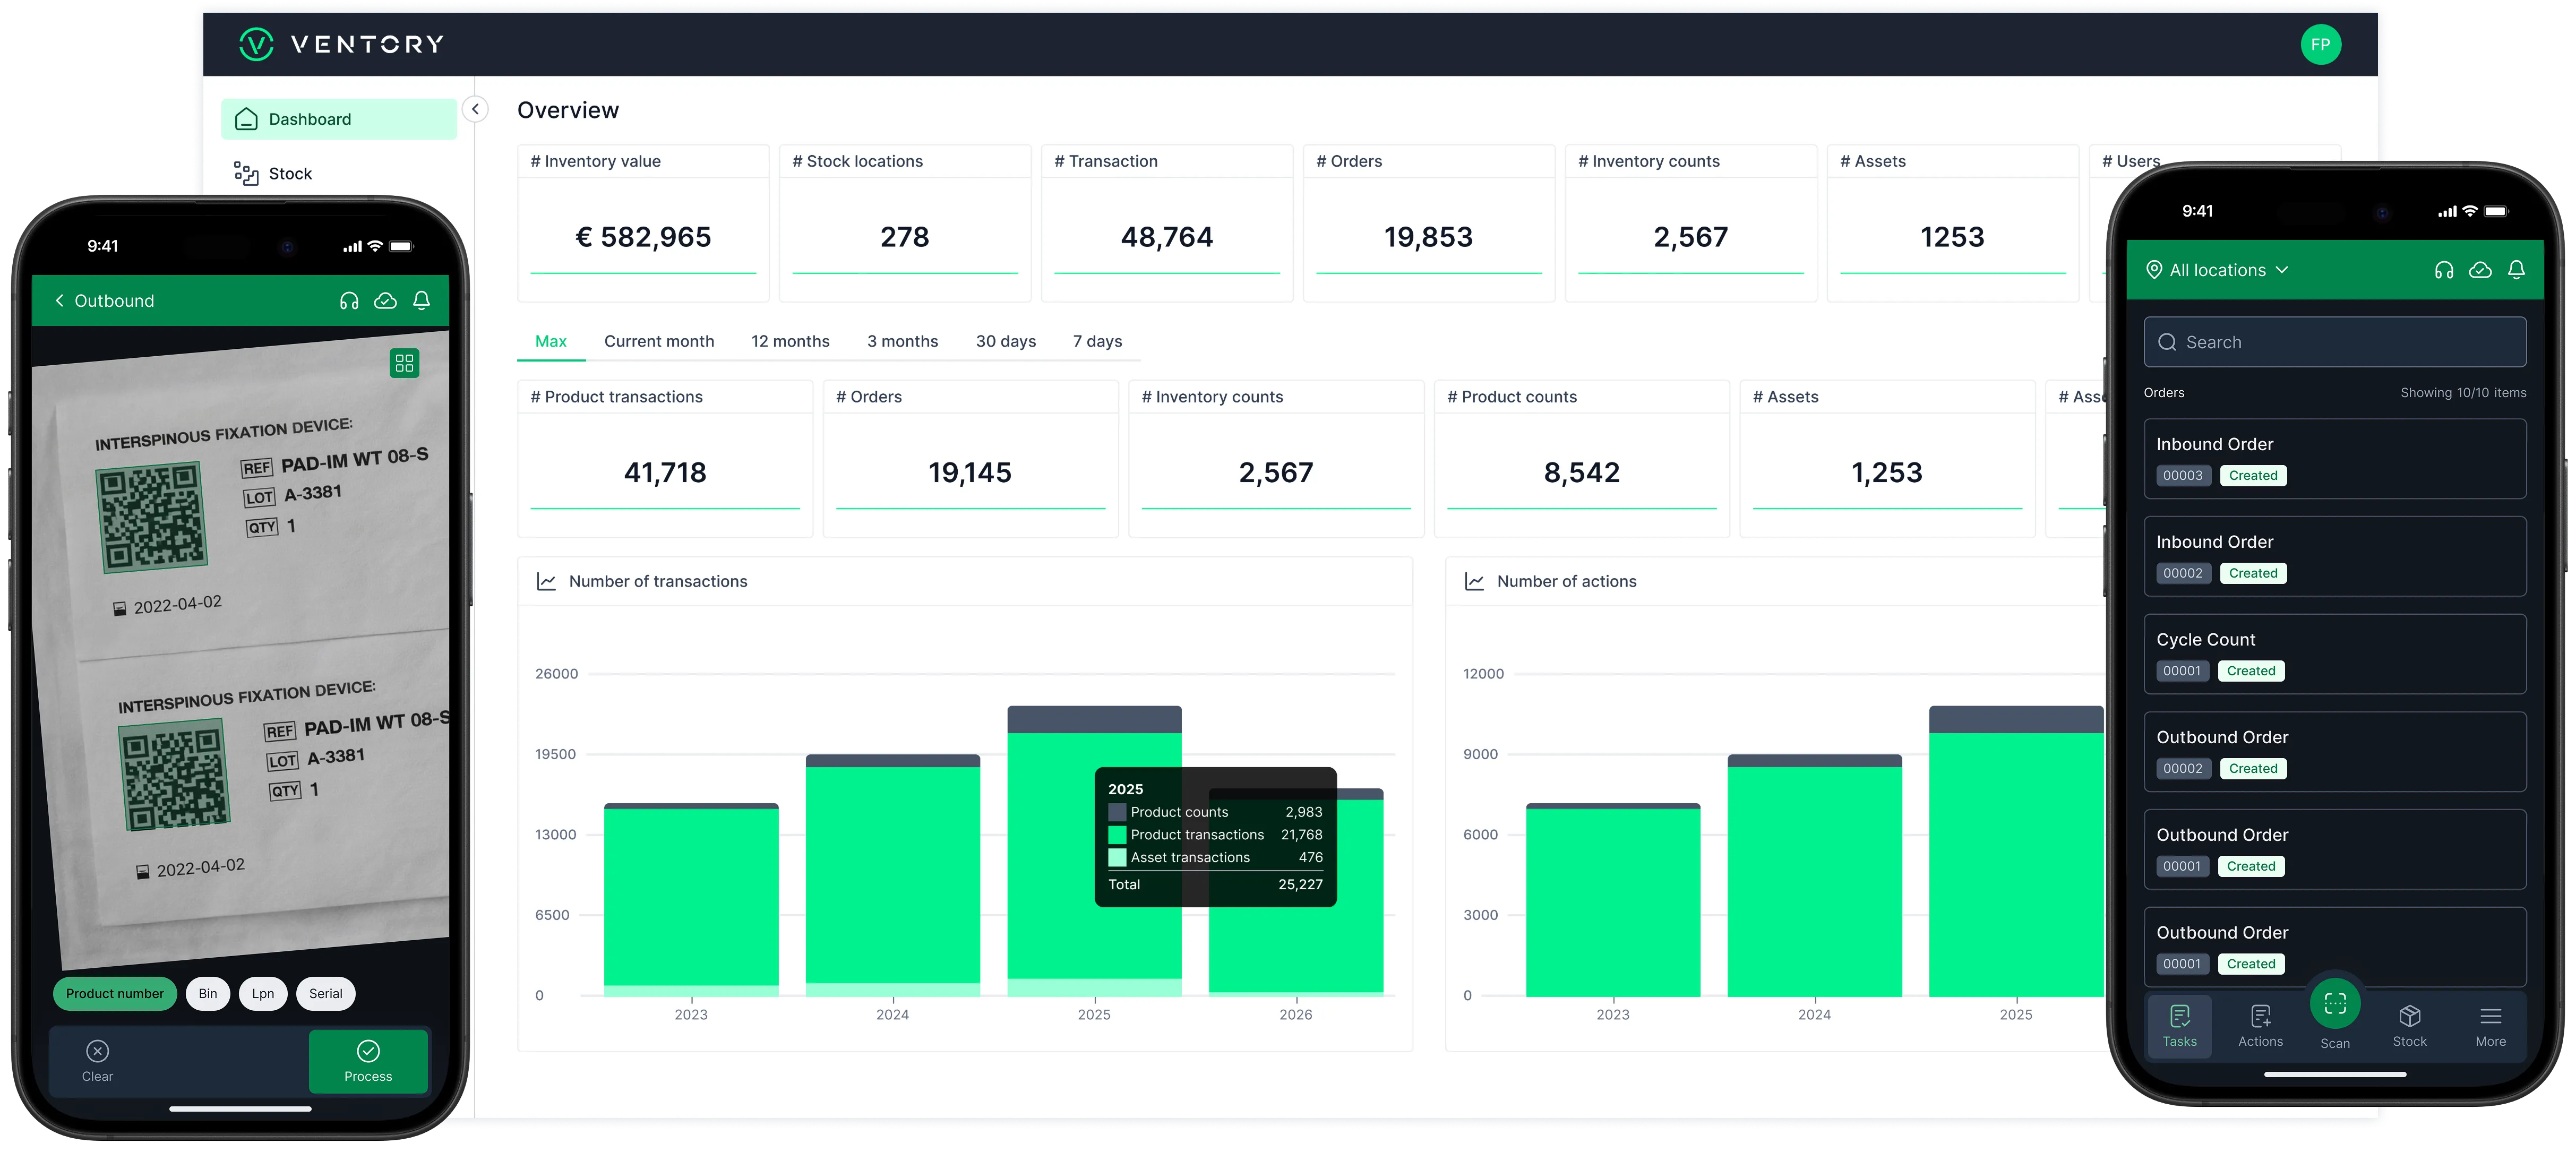Click the cloud sync icon in Outbound header

[385, 301]
